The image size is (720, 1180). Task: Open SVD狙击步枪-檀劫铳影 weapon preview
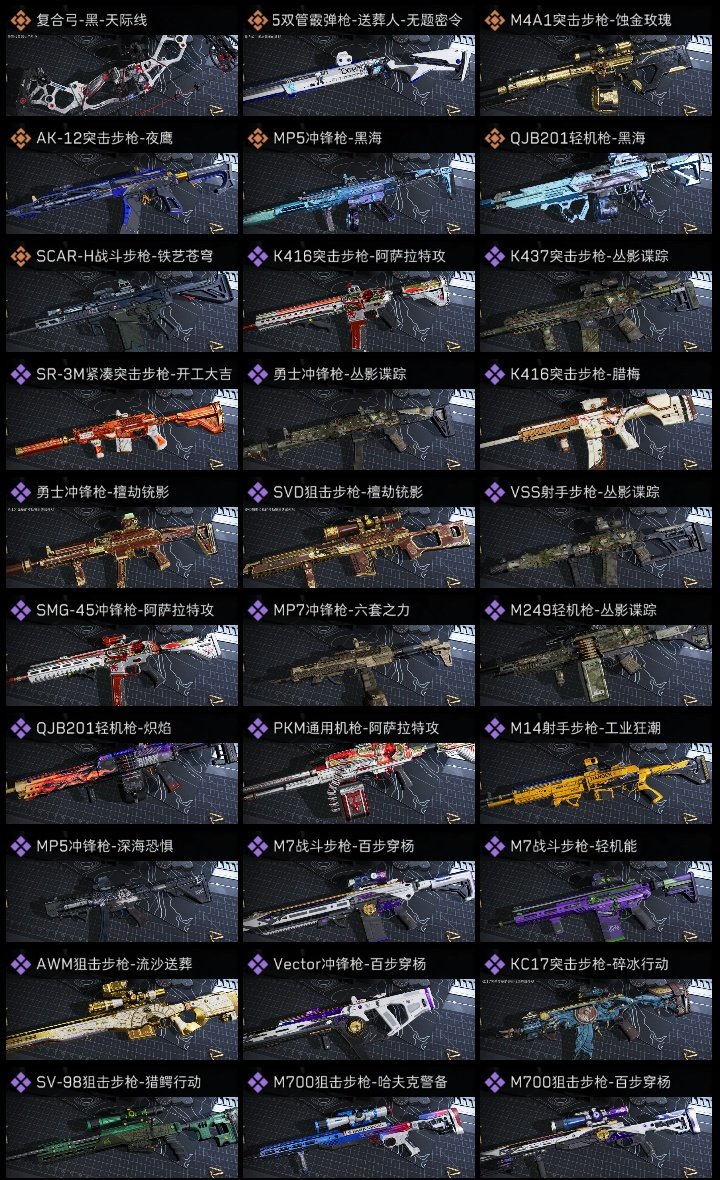click(x=359, y=547)
